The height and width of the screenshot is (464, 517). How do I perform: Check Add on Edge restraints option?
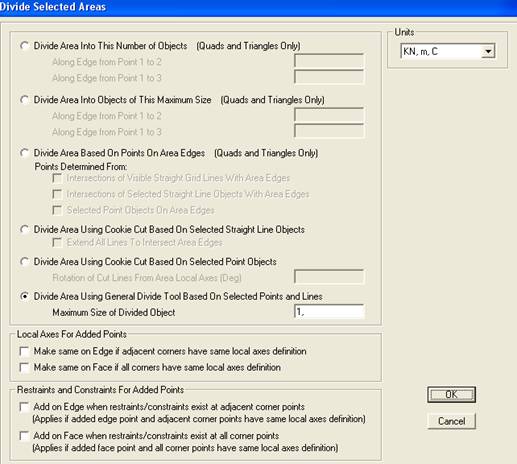click(24, 407)
